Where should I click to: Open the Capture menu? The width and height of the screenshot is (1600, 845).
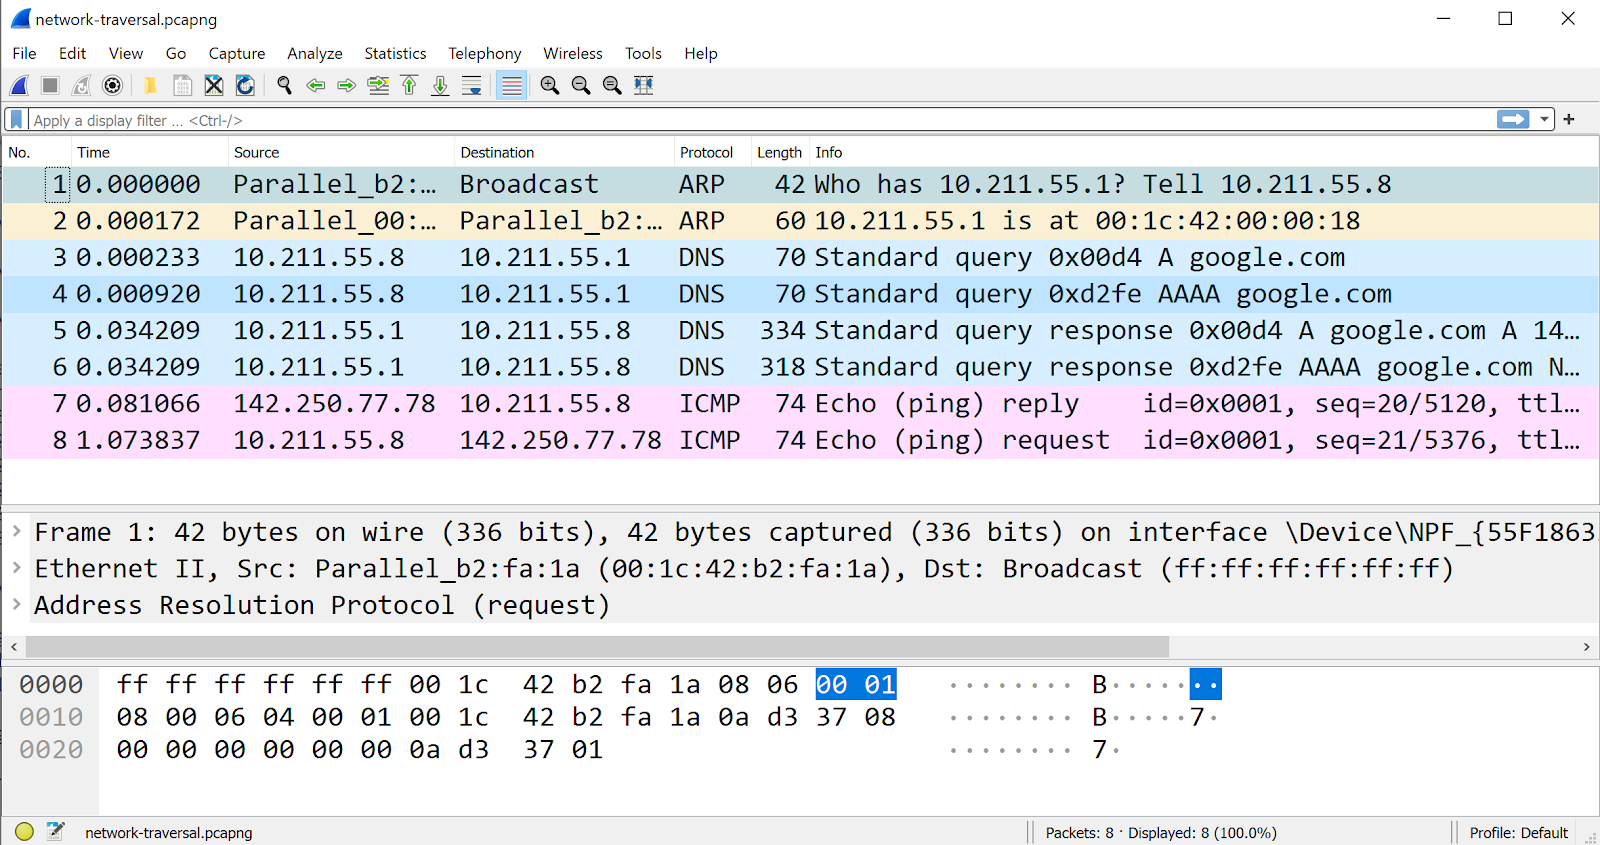(x=237, y=53)
